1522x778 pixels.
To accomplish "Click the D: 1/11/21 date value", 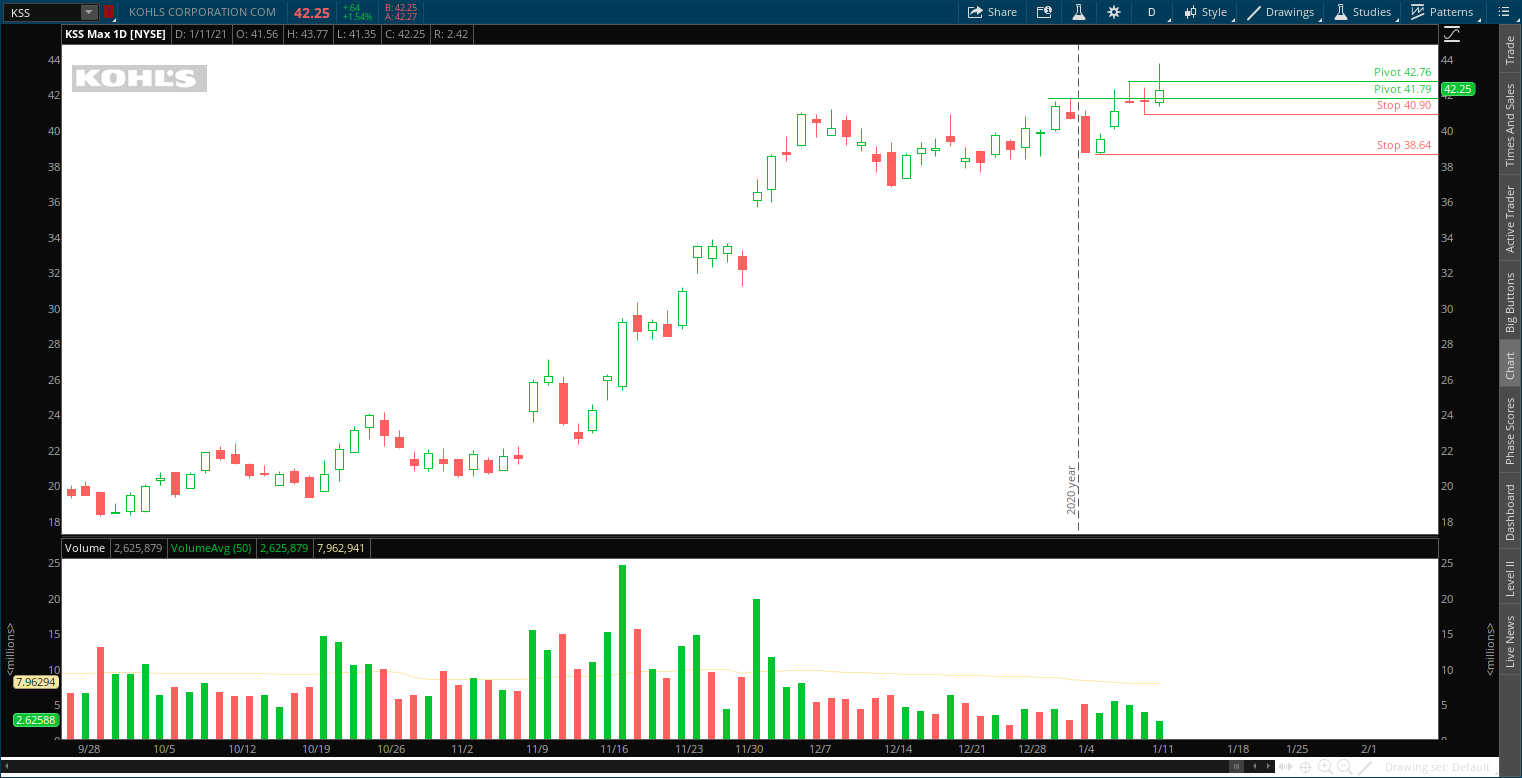I will pos(200,34).
